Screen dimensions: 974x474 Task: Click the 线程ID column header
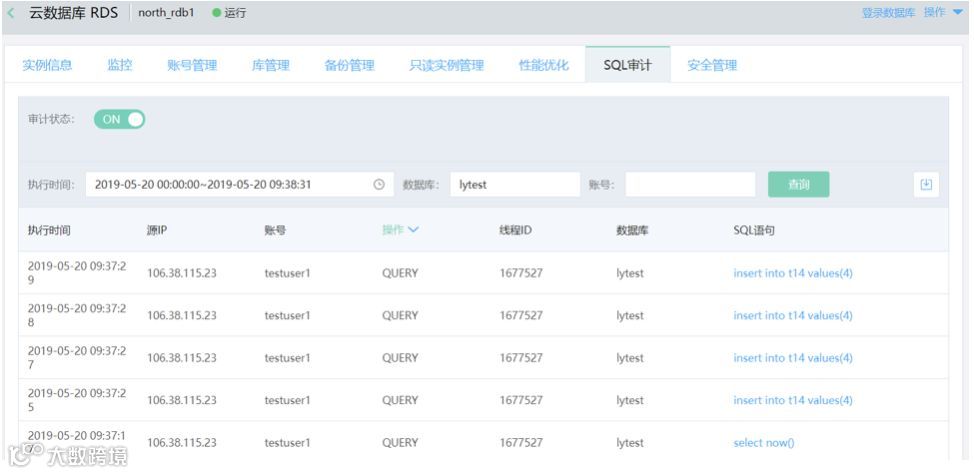[516, 230]
